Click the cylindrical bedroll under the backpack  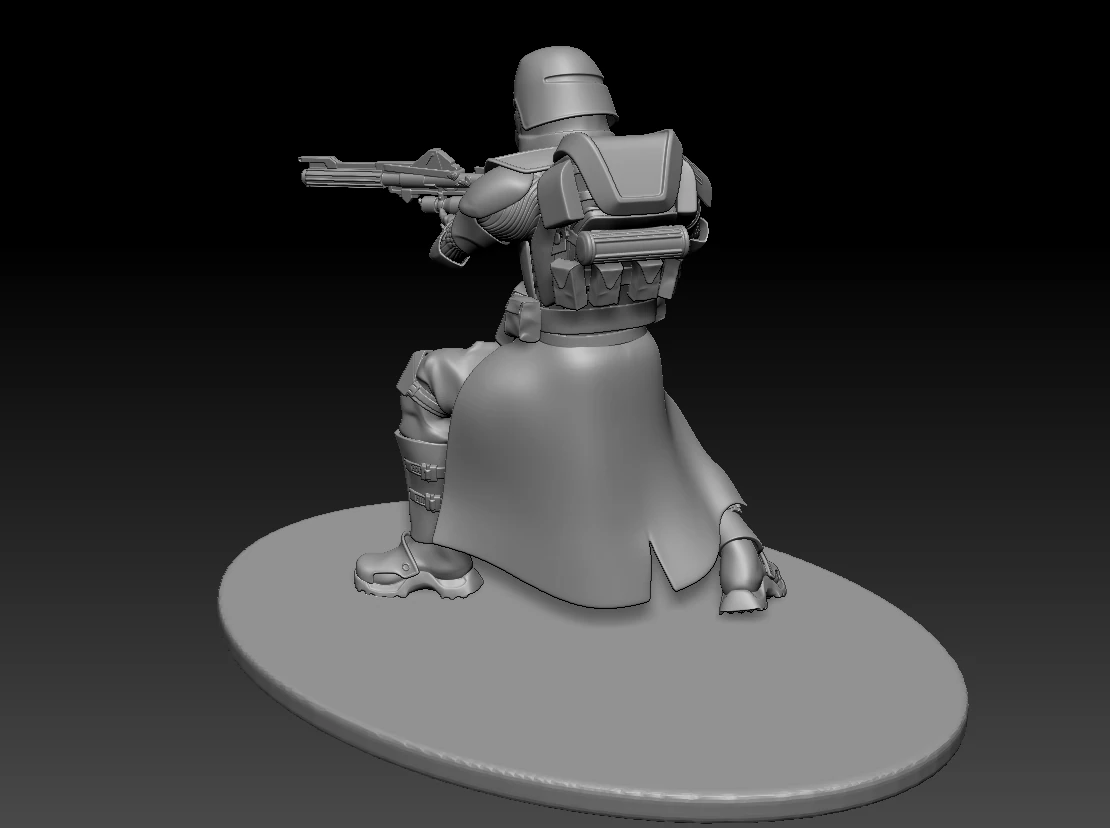click(631, 246)
